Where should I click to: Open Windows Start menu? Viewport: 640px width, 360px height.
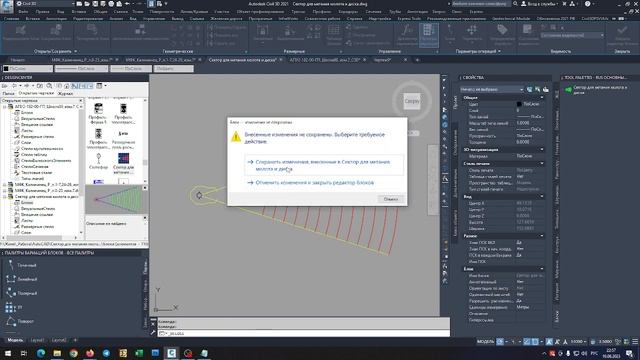[7, 353]
